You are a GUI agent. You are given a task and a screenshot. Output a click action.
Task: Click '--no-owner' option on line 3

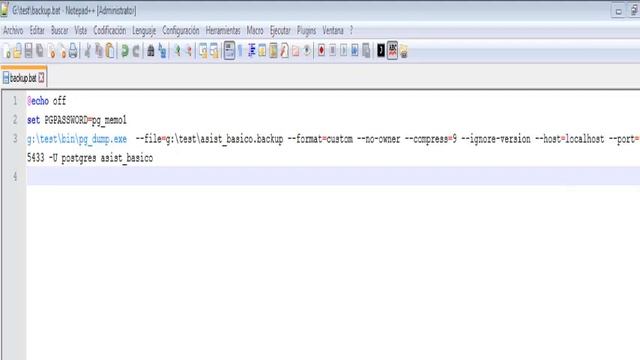[x=378, y=139]
